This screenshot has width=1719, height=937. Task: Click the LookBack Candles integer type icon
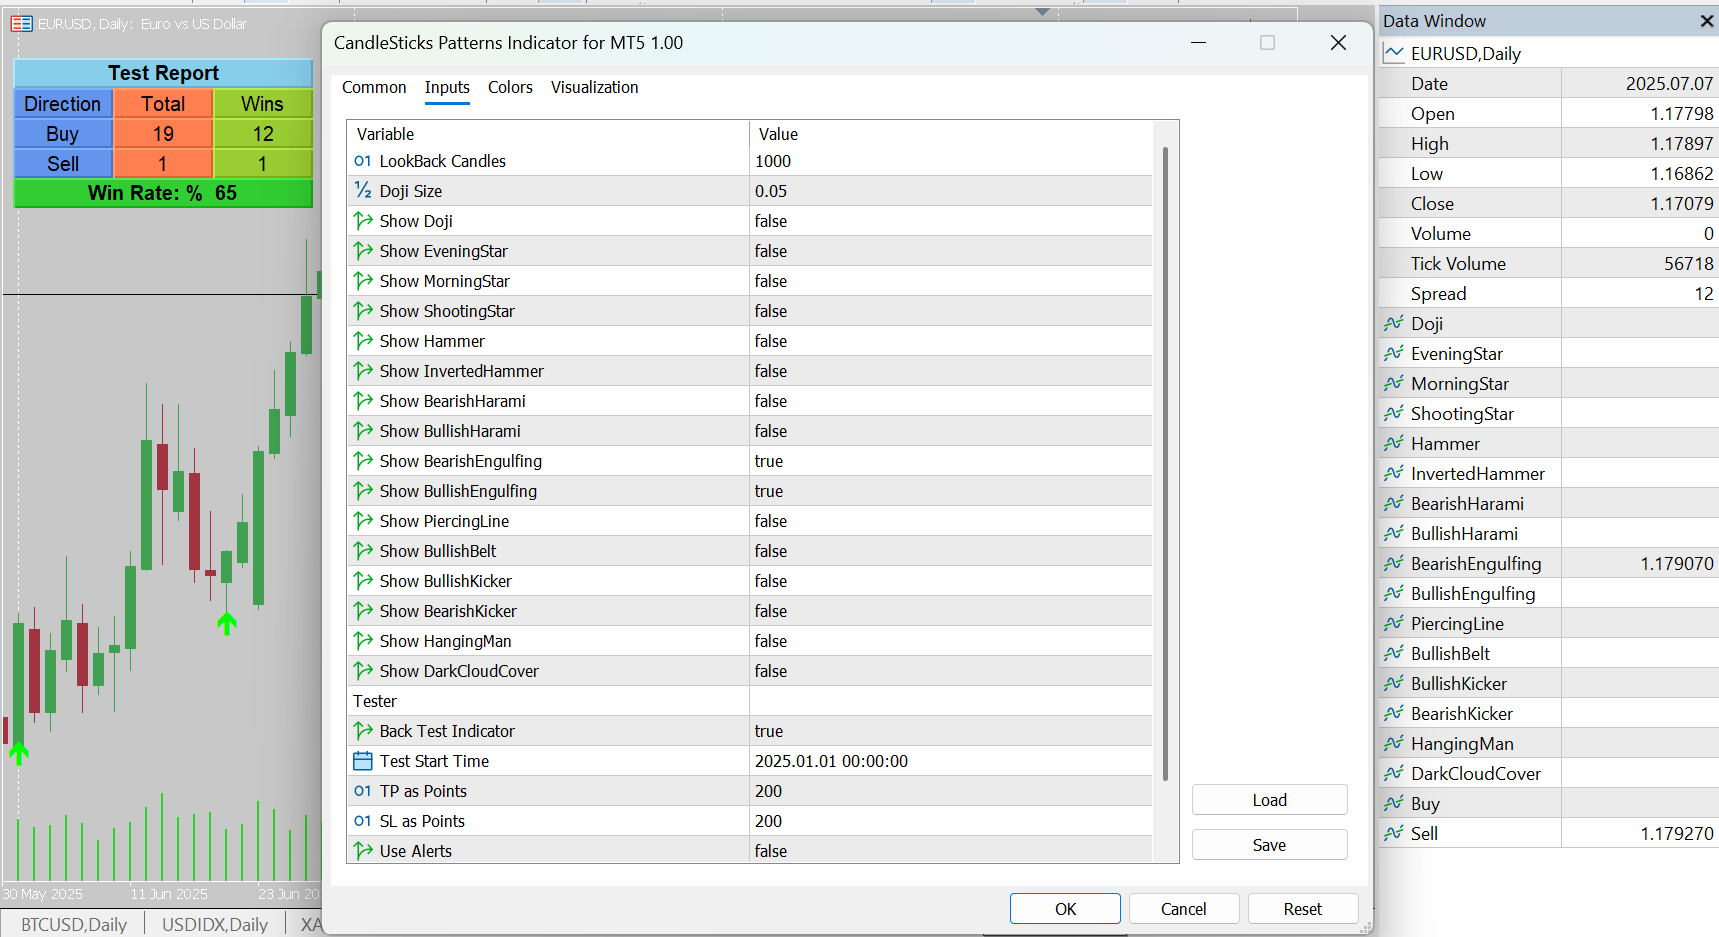coord(362,161)
